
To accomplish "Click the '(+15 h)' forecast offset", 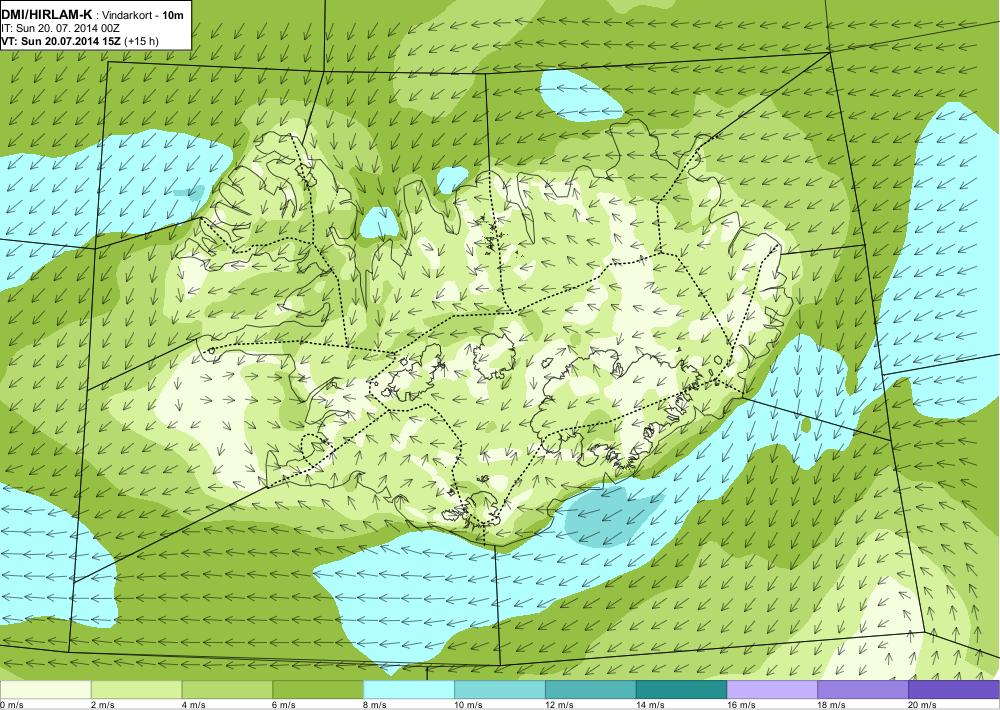I will click(142, 41).
